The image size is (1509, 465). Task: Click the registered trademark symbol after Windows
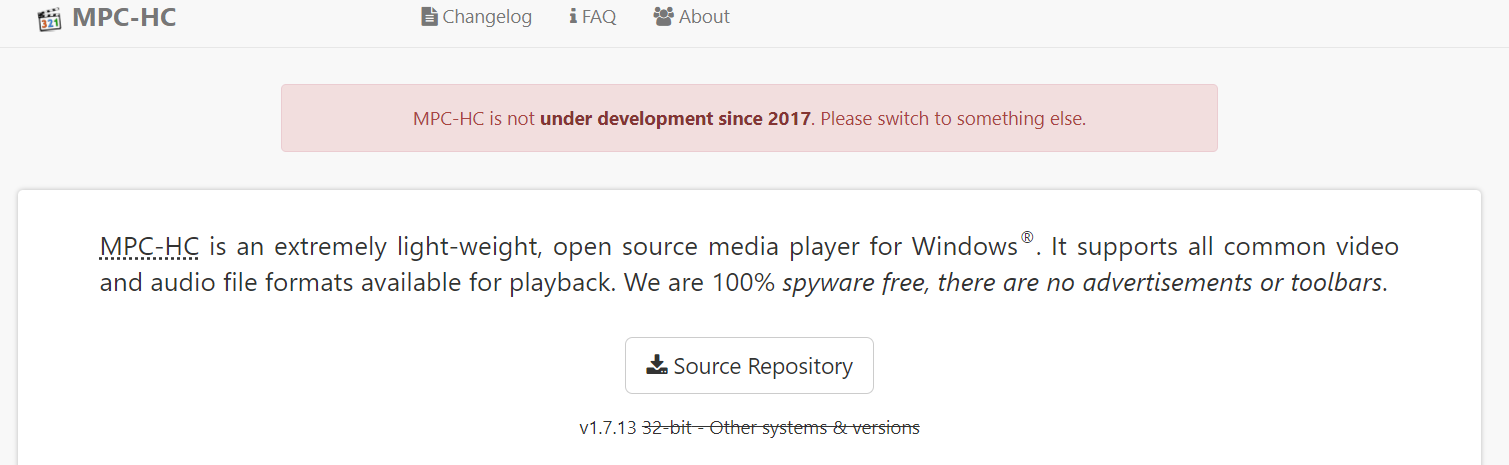1027,239
